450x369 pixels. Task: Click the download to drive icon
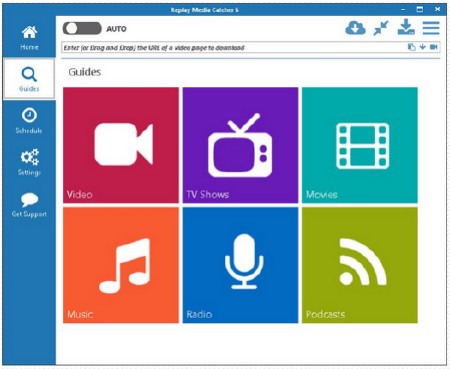pyautogui.click(x=406, y=27)
